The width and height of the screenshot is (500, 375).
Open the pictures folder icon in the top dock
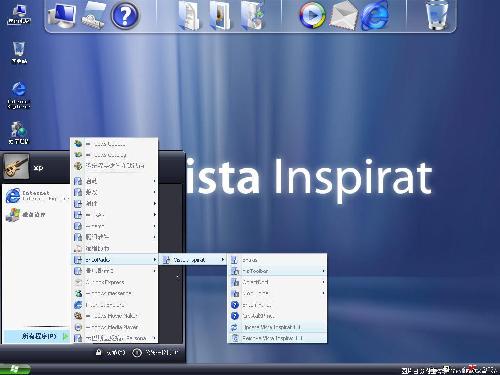[220, 15]
